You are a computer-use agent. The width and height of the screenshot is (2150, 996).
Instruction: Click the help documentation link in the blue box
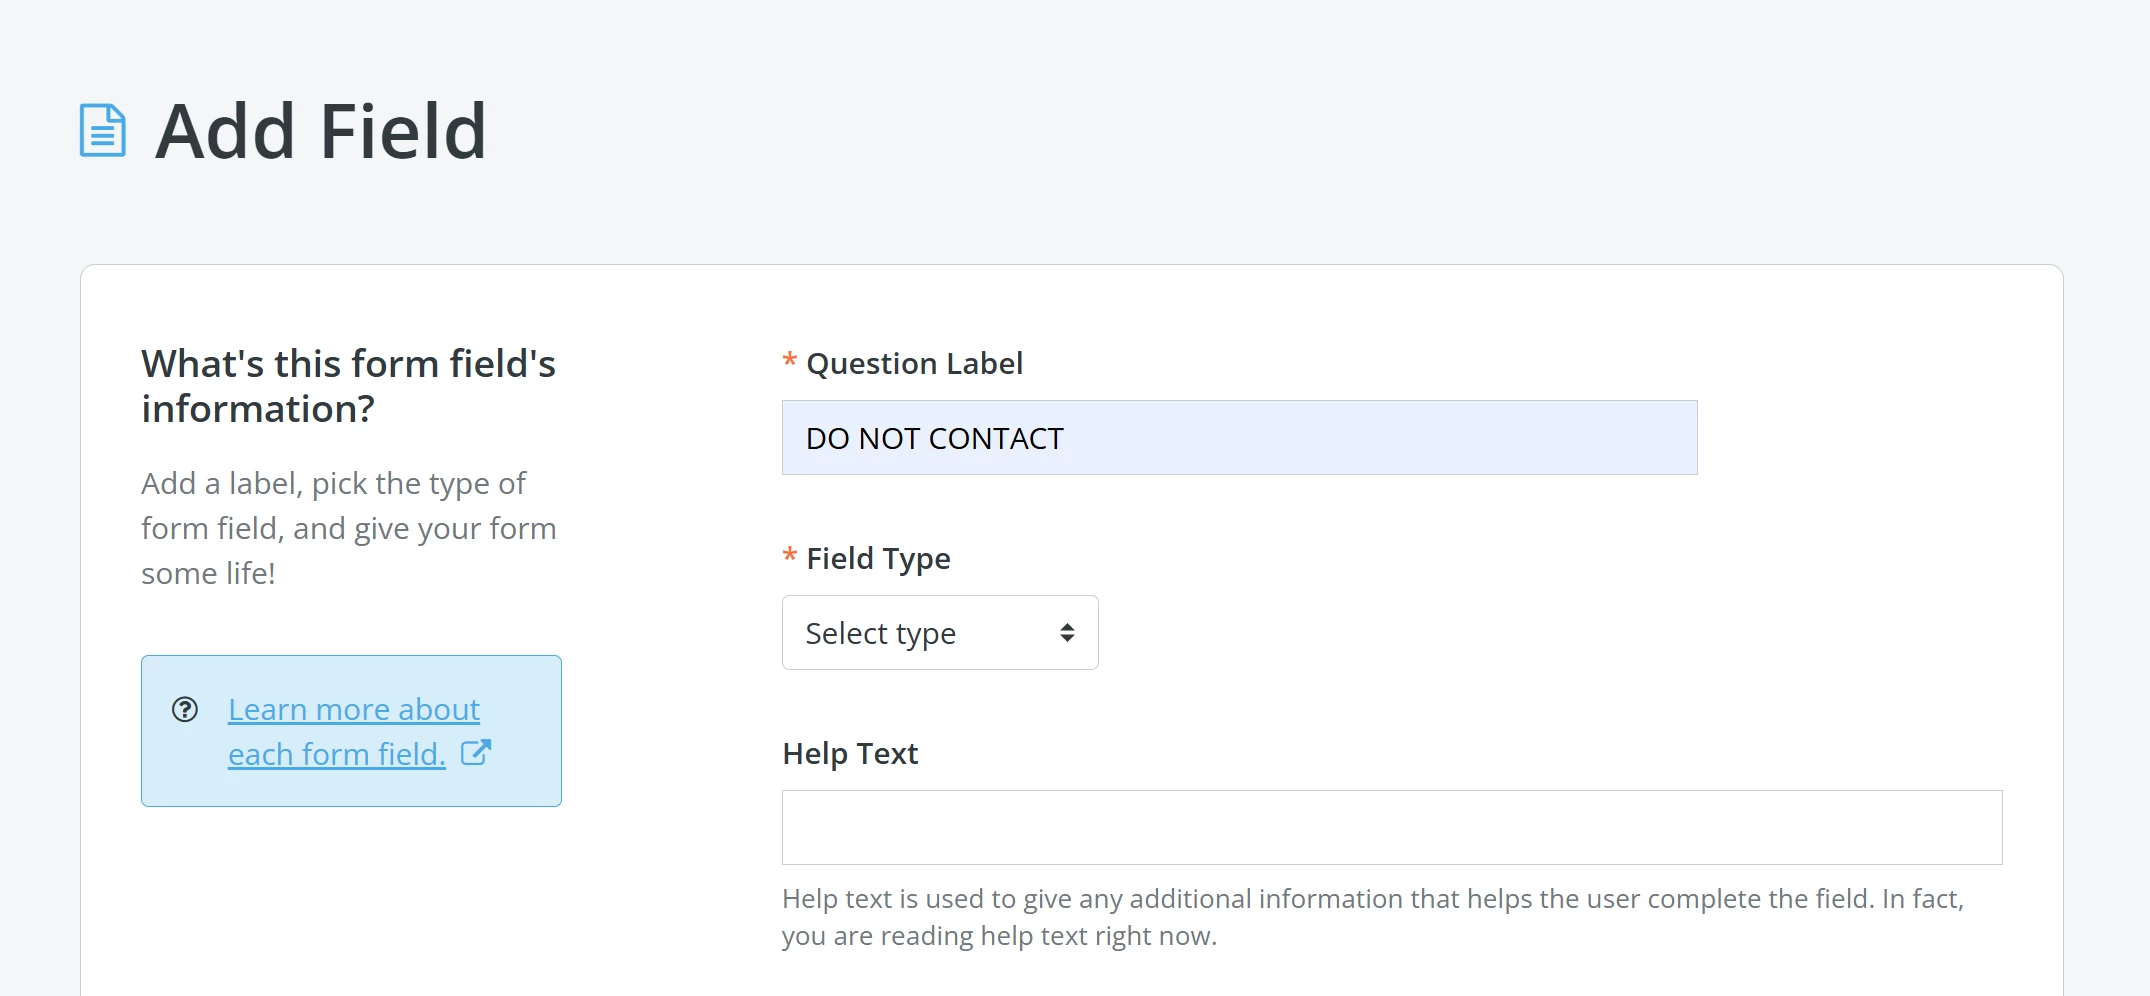[x=353, y=731]
